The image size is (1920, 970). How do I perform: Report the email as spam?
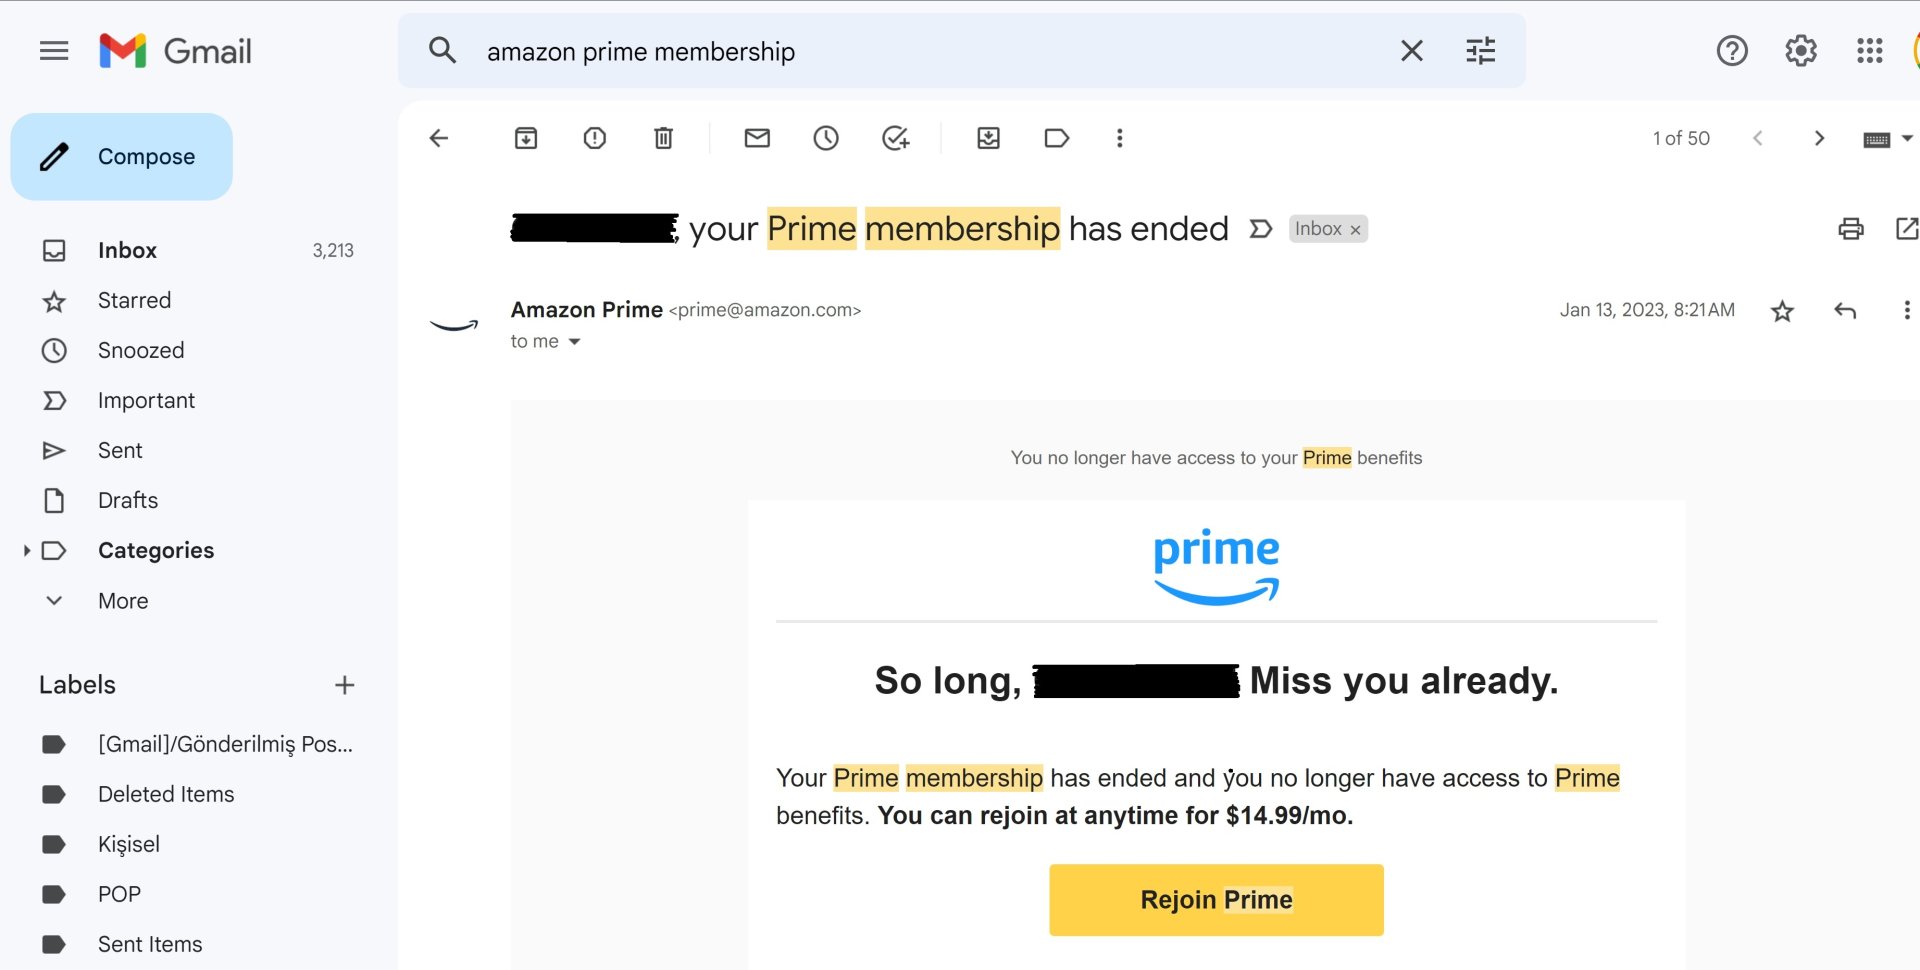click(x=594, y=138)
